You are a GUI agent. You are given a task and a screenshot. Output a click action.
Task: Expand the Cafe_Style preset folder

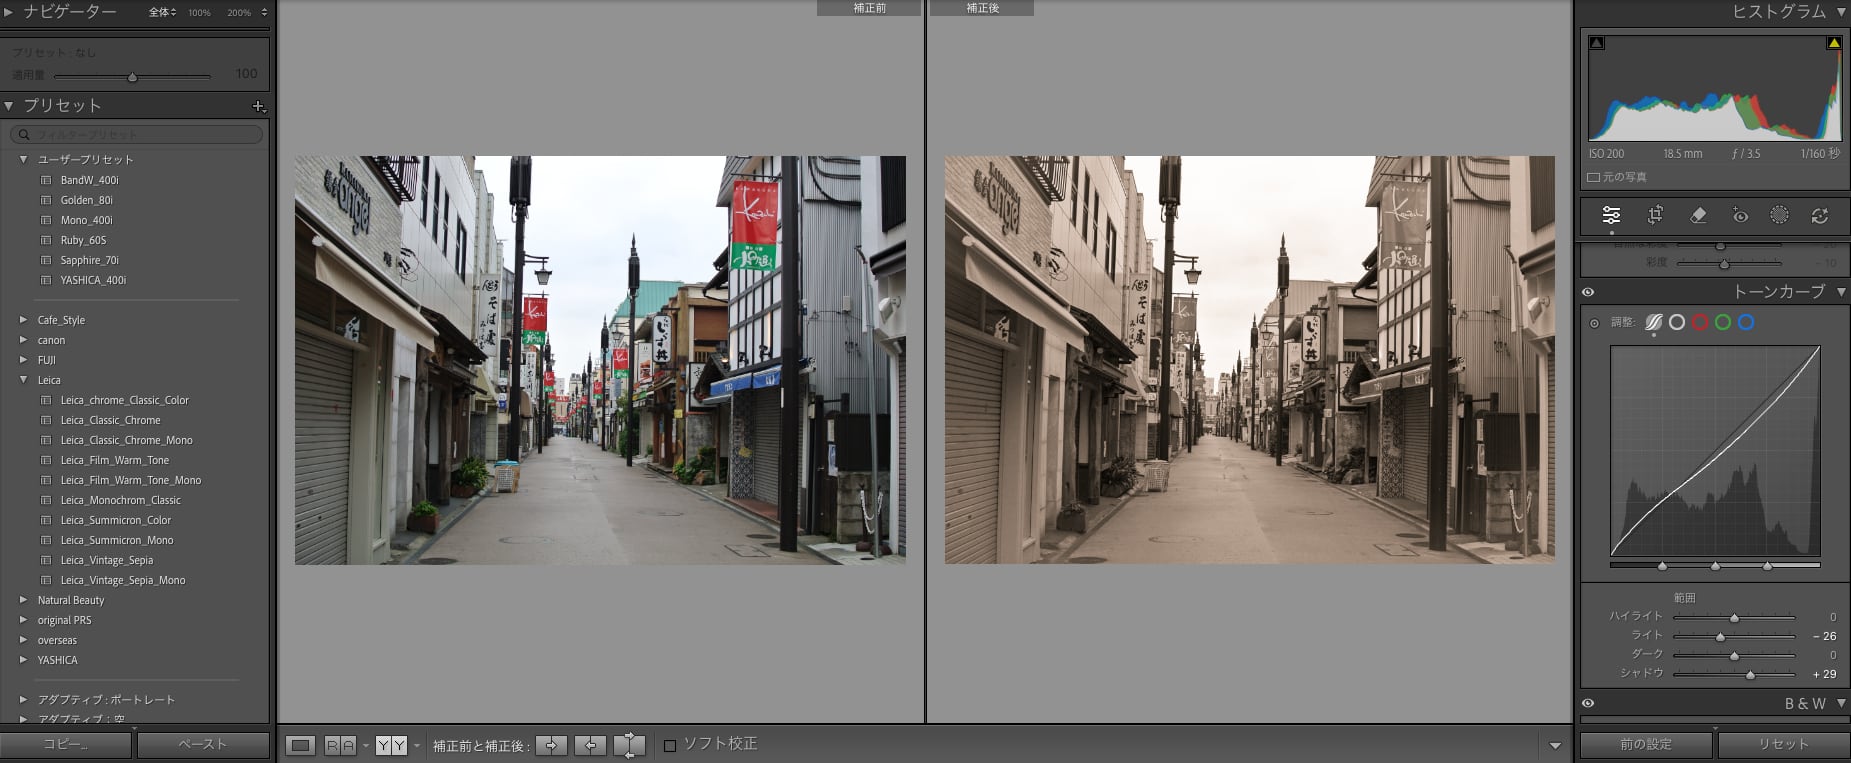[x=23, y=320]
